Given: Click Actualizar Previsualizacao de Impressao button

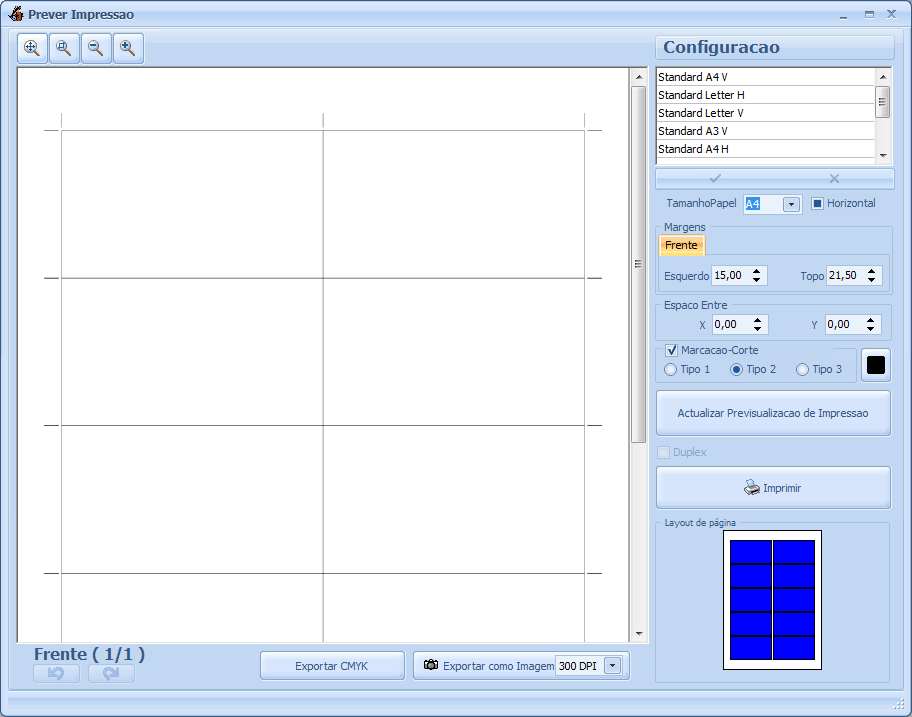Looking at the screenshot, I should click(x=773, y=413).
